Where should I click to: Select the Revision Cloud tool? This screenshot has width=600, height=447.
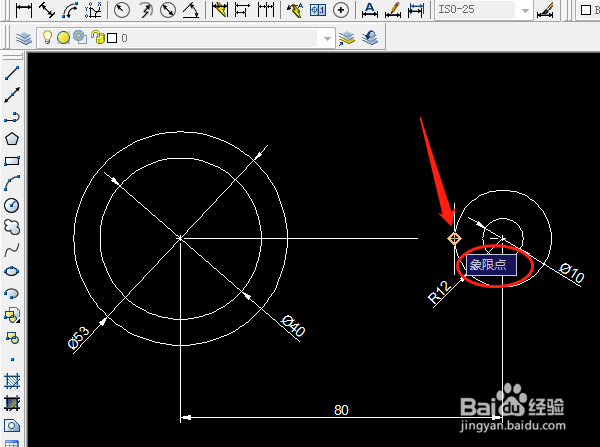pos(12,227)
